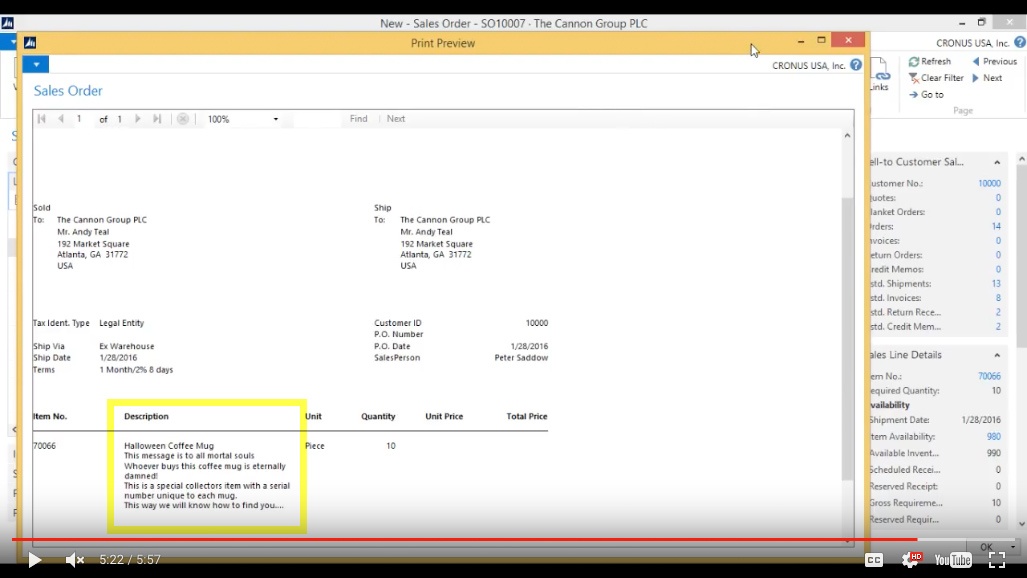Click item number 70066 in the report
Viewport: 1027px width, 578px height.
(x=45, y=446)
